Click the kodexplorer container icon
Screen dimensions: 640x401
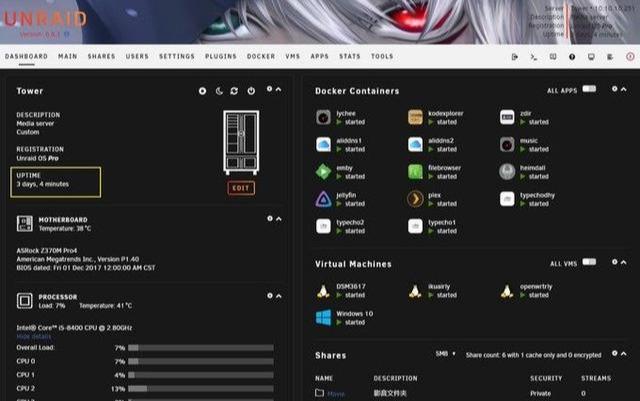(x=415, y=117)
